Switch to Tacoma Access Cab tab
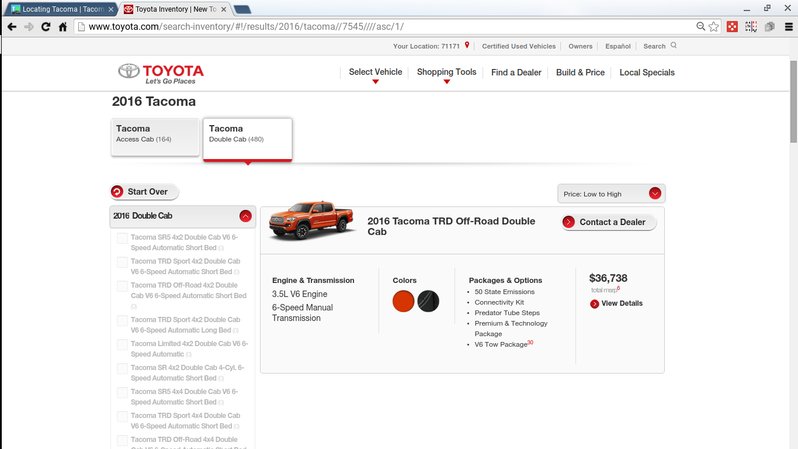 155,136
